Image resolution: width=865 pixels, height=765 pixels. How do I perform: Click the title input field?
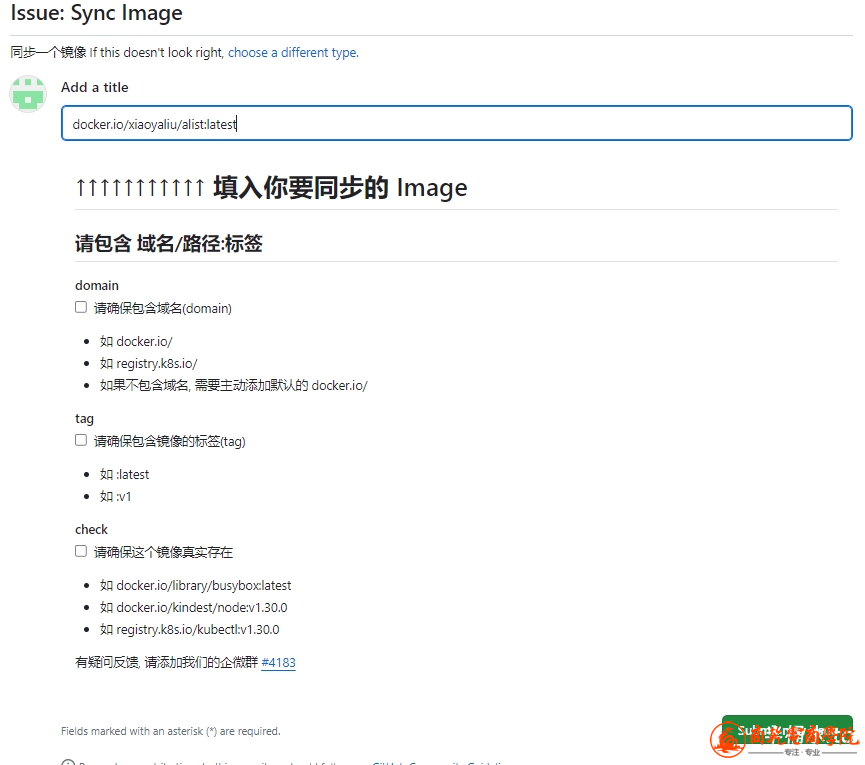[x=457, y=124]
